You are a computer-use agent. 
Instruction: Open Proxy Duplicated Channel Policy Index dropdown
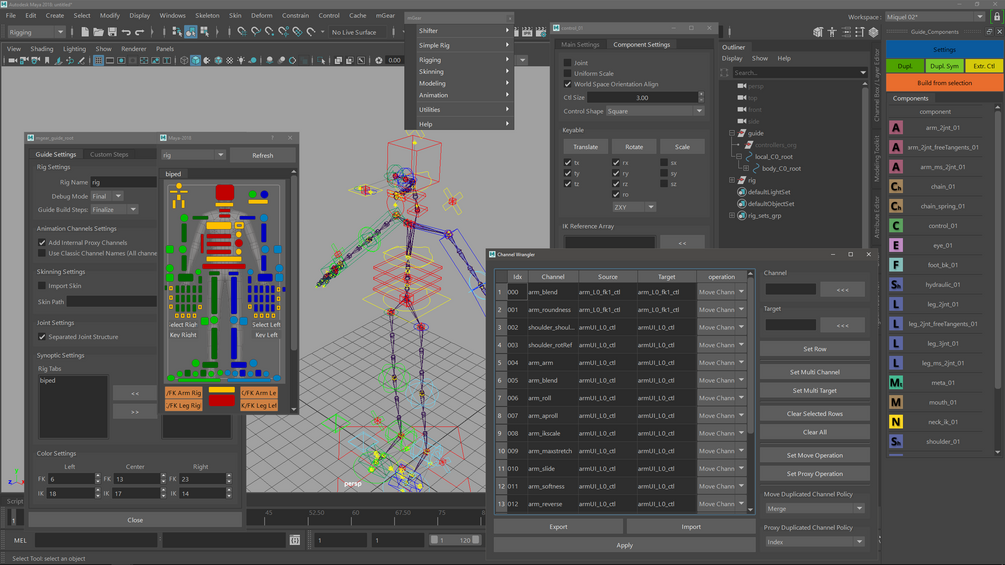(x=815, y=542)
